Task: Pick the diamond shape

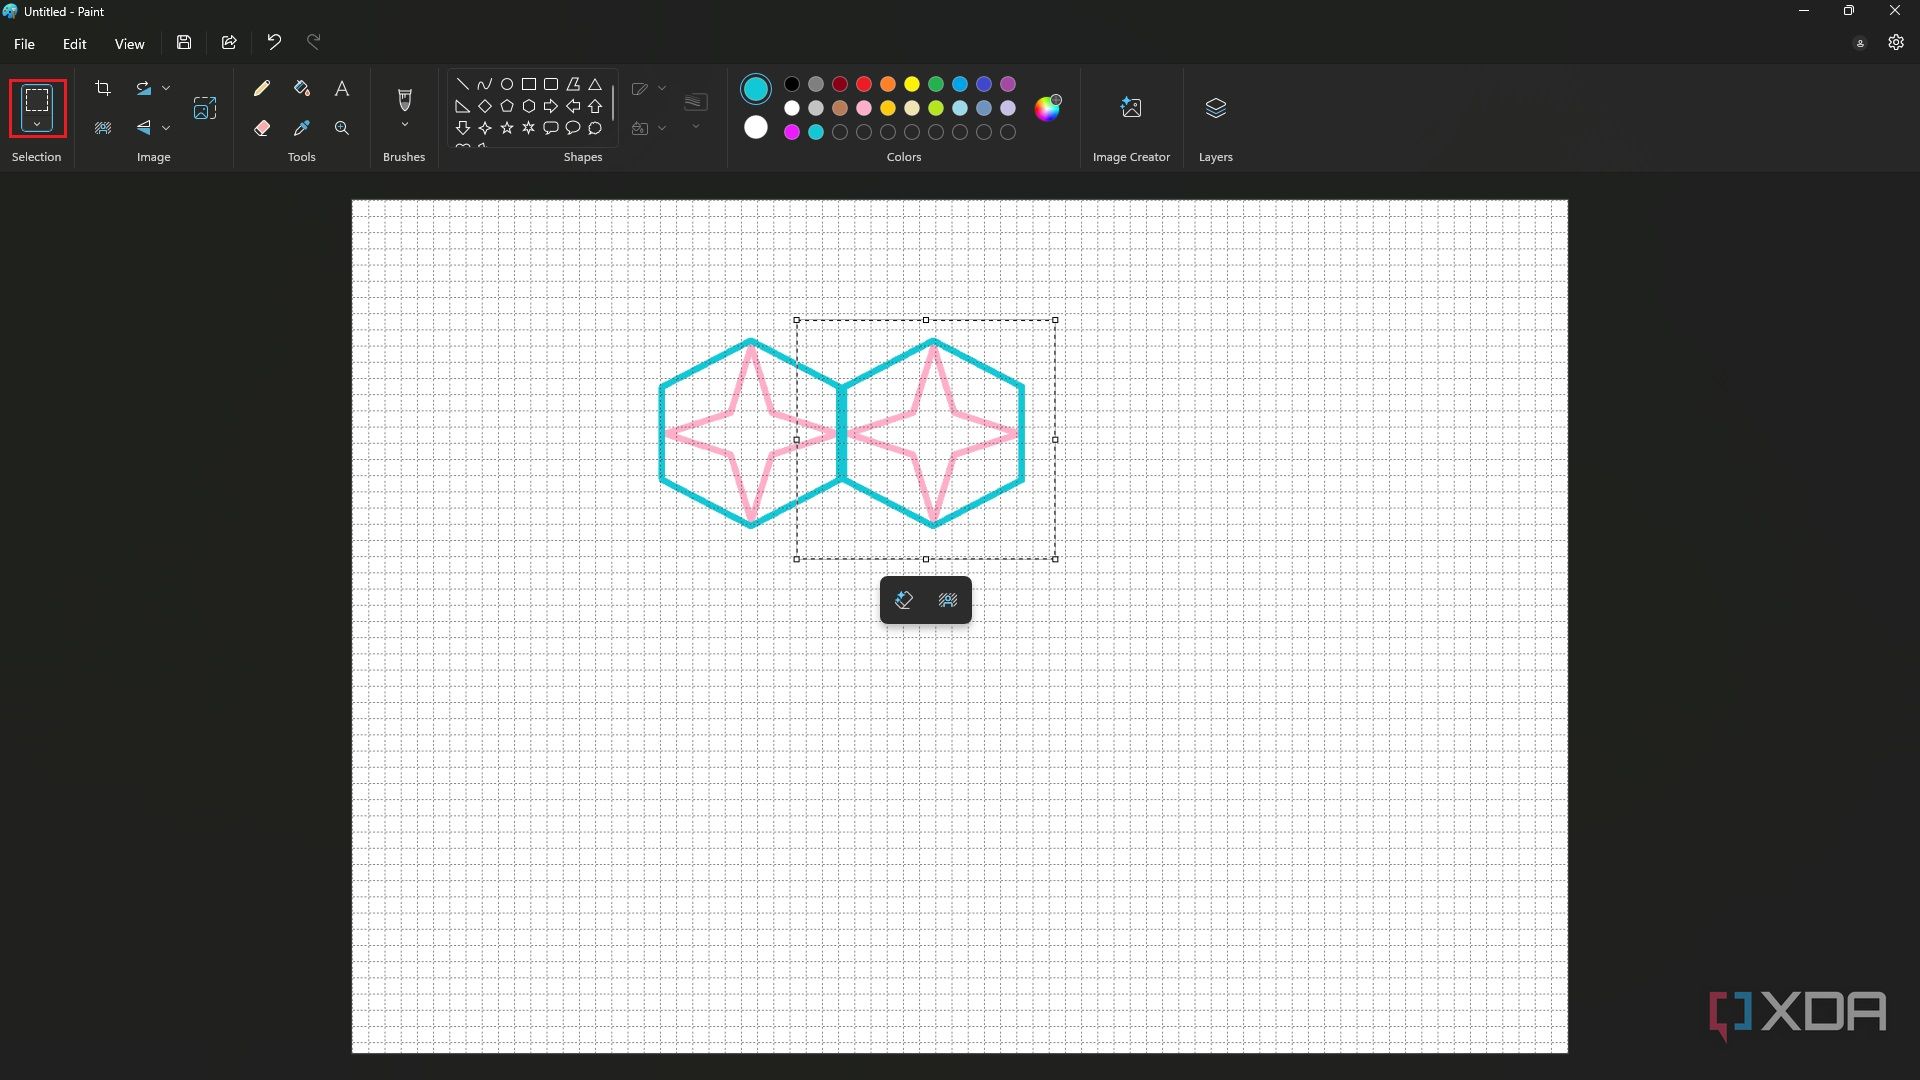Action: coord(485,106)
